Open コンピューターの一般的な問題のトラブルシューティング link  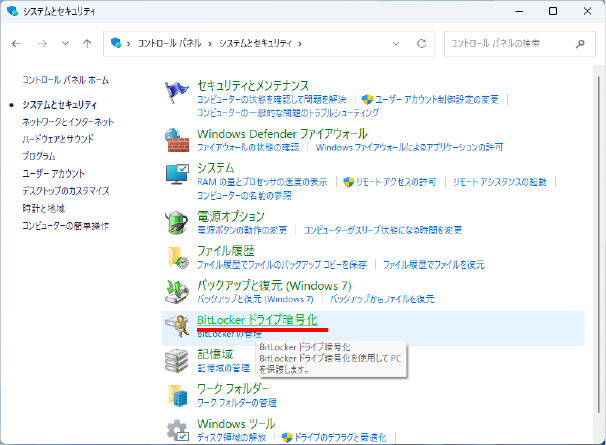pos(288,113)
